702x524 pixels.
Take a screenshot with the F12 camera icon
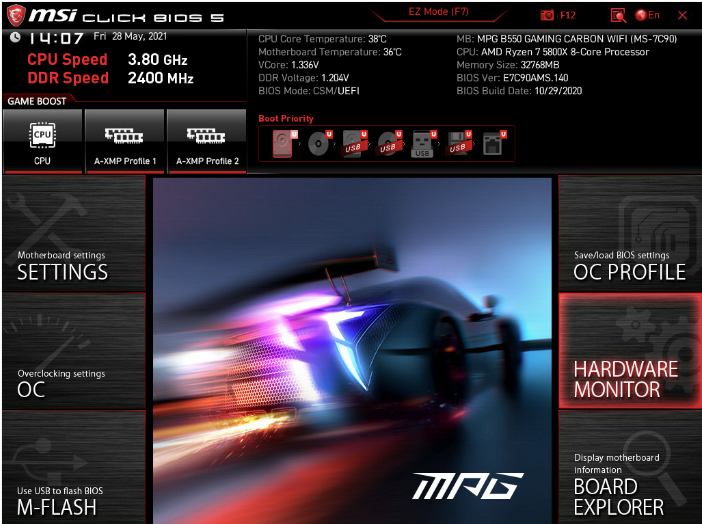point(557,15)
